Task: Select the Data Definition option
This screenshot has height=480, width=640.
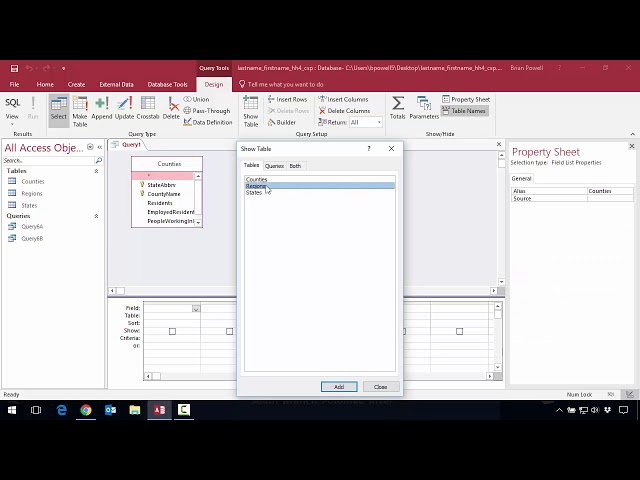Action: 208,122
